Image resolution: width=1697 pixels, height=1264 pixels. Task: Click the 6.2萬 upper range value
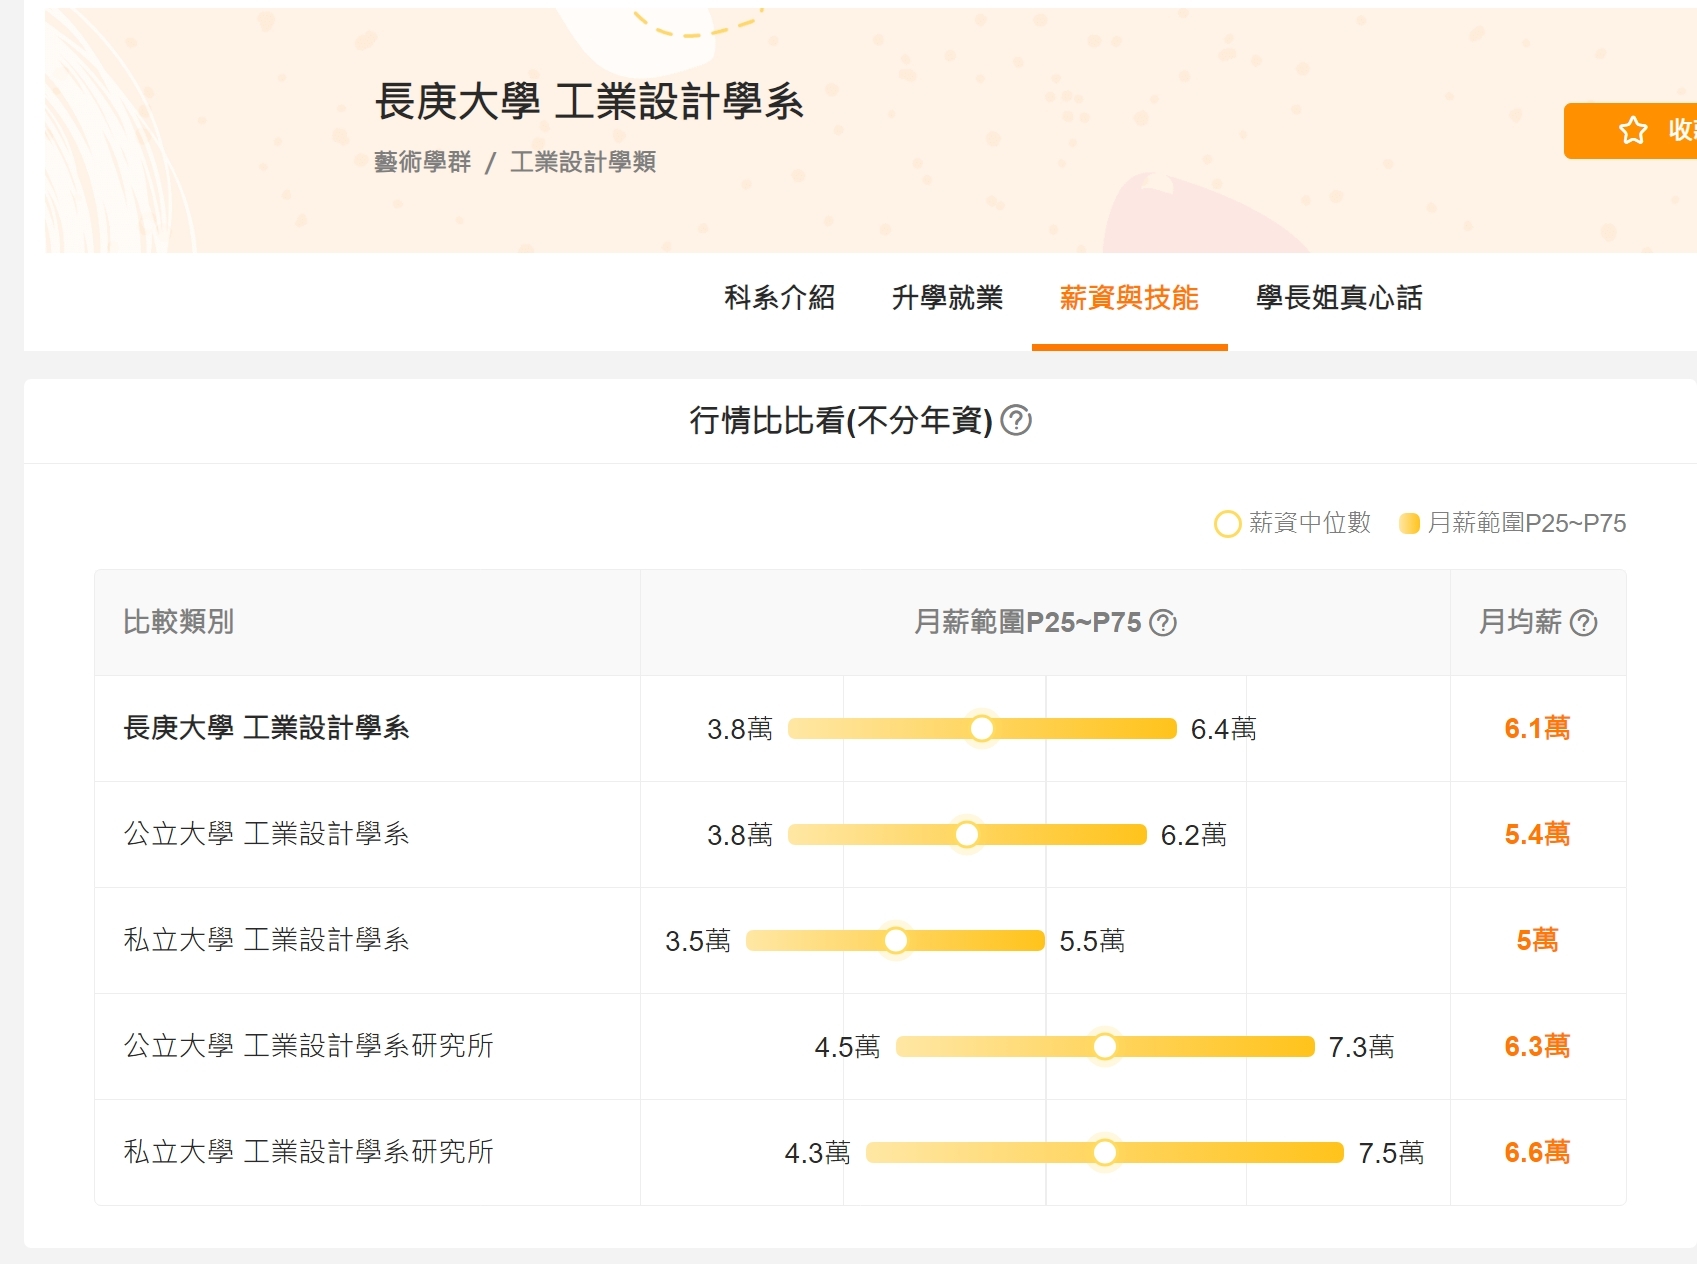click(1193, 835)
